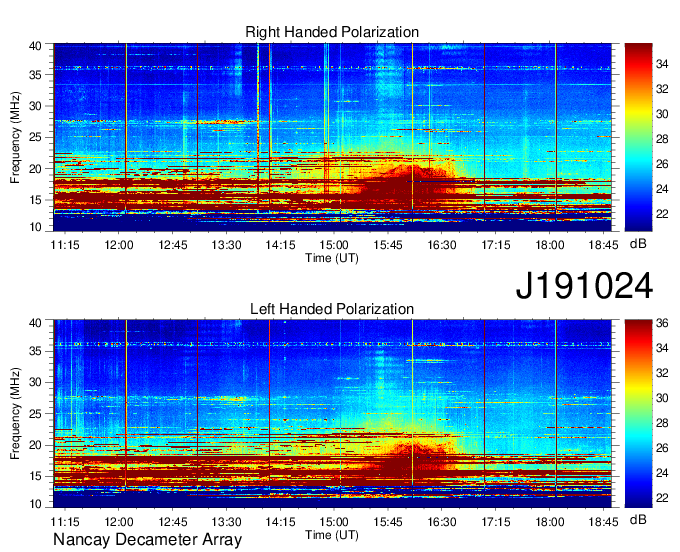Viewport: 680px width, 552px height.
Task: Click the 15:00 tick on Left Handed plot
Action: tap(334, 522)
